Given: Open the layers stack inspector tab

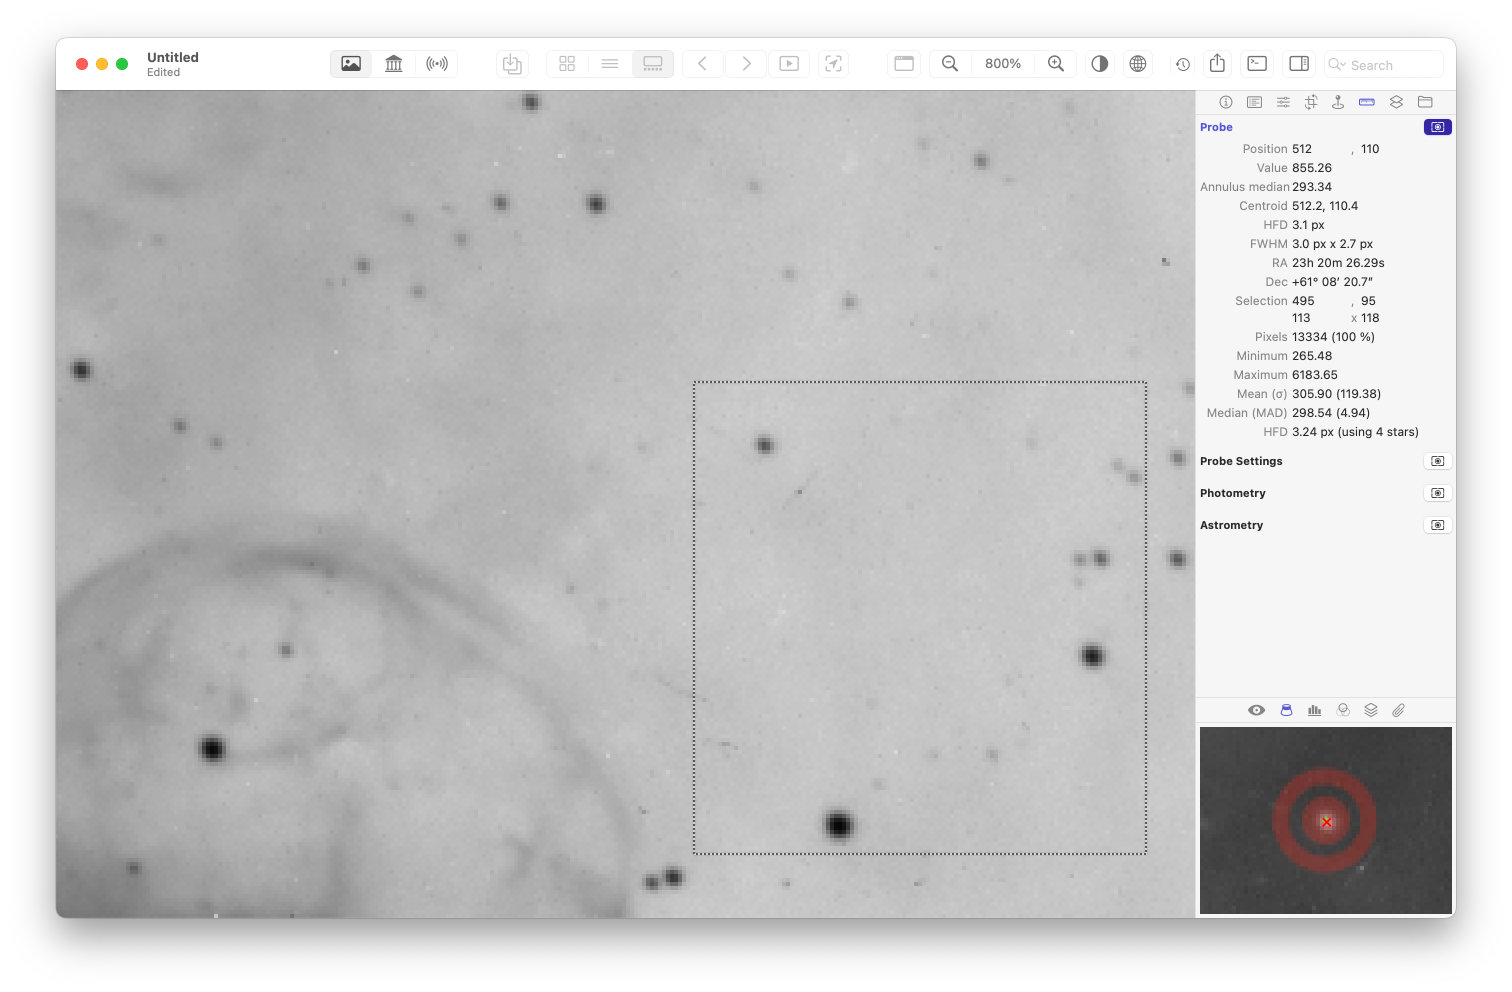Looking at the screenshot, I should click(1396, 102).
